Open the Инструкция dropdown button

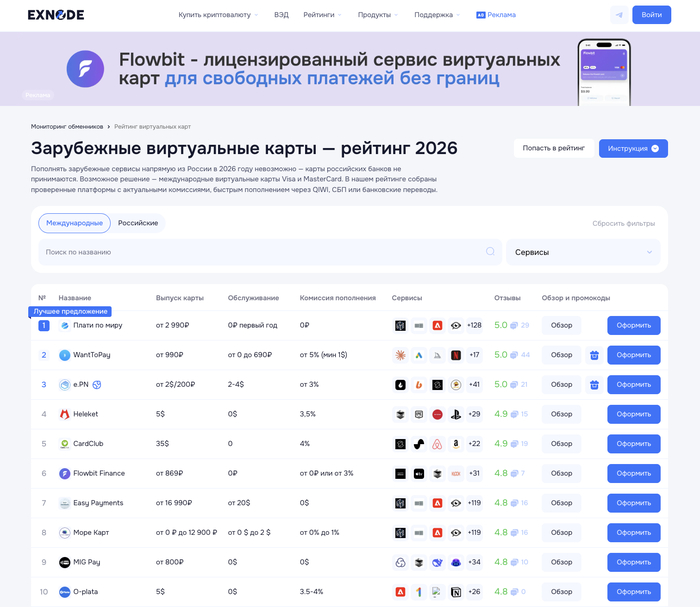633,148
